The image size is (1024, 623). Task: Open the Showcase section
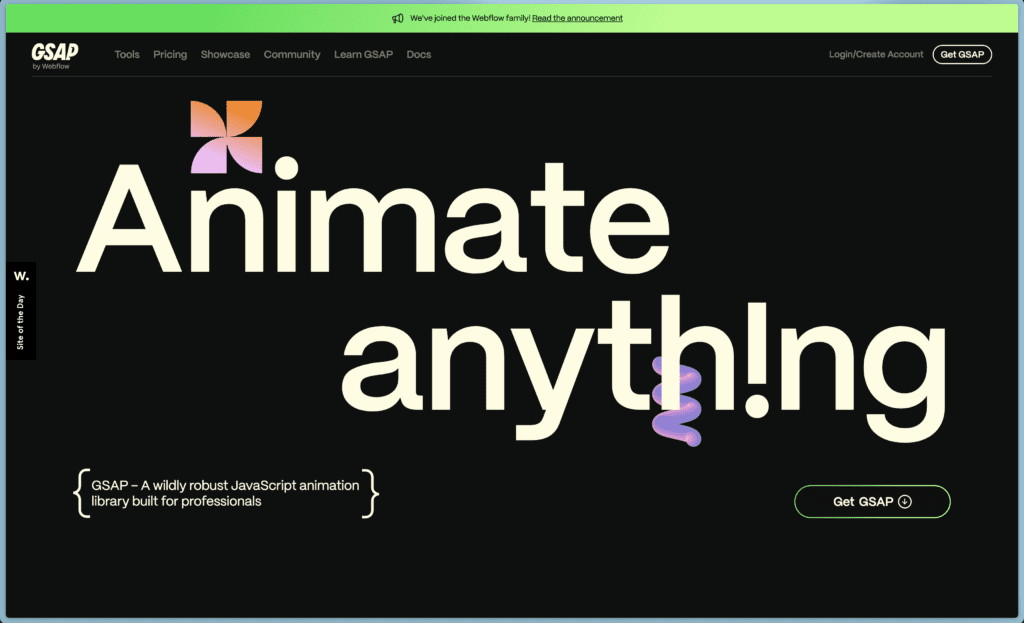(x=225, y=55)
